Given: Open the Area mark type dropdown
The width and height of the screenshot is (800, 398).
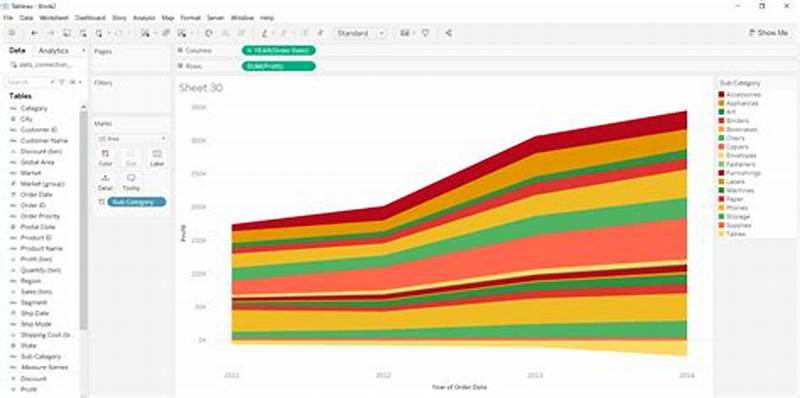Looking at the screenshot, I should (131, 138).
